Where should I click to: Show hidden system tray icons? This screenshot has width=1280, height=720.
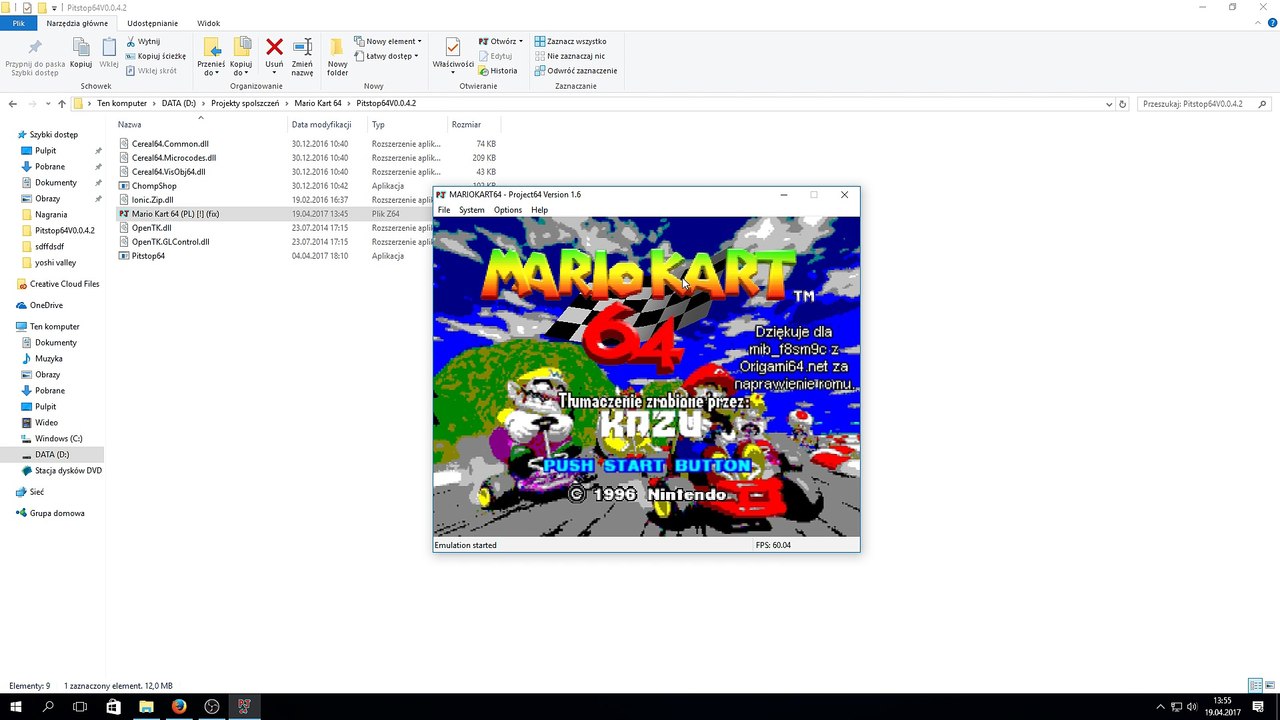pyautogui.click(x=1158, y=706)
